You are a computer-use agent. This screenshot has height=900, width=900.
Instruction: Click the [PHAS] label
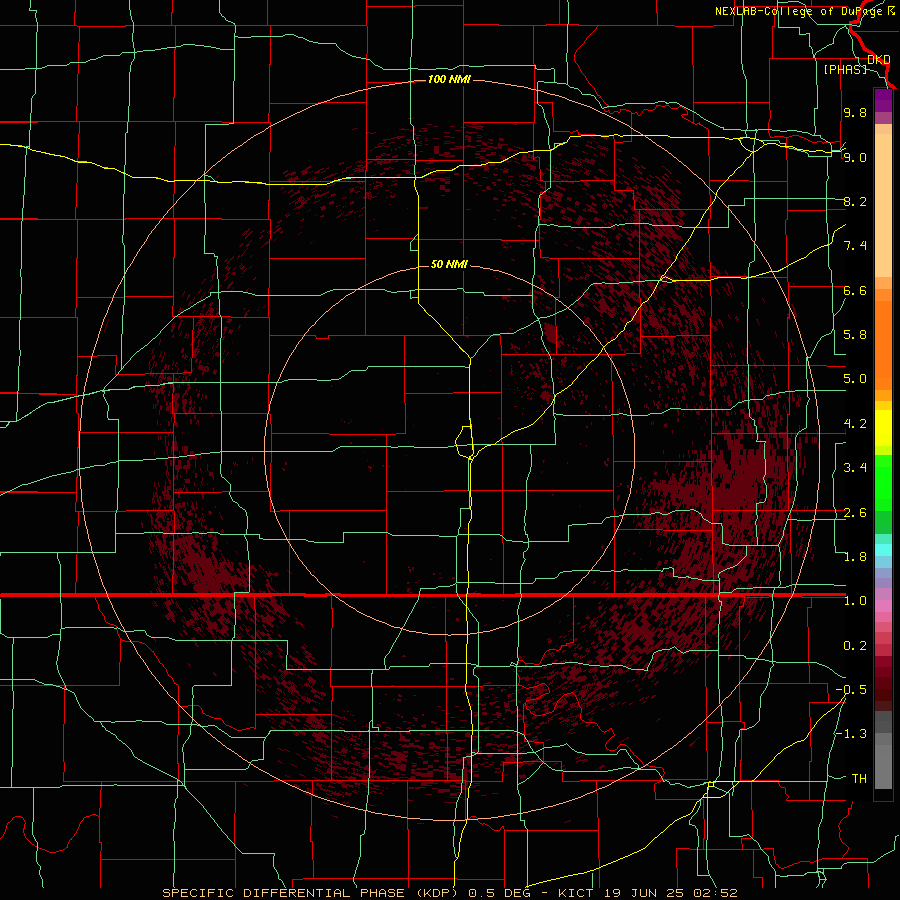845,70
